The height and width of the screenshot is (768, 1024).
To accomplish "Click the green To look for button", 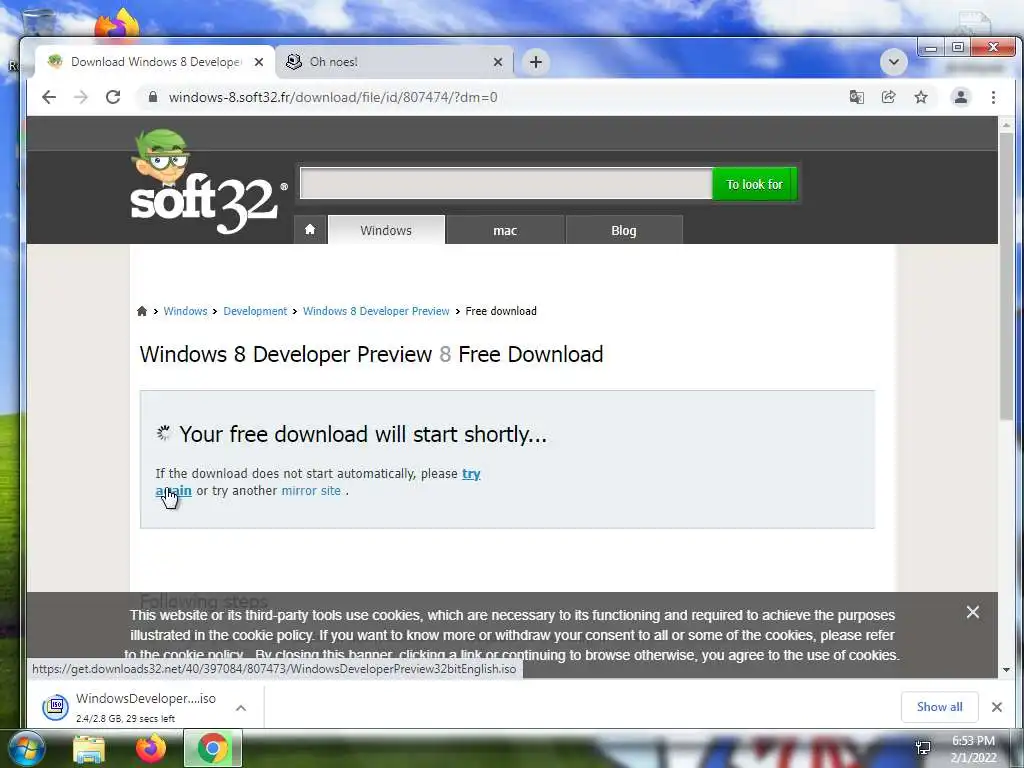I will click(x=754, y=184).
